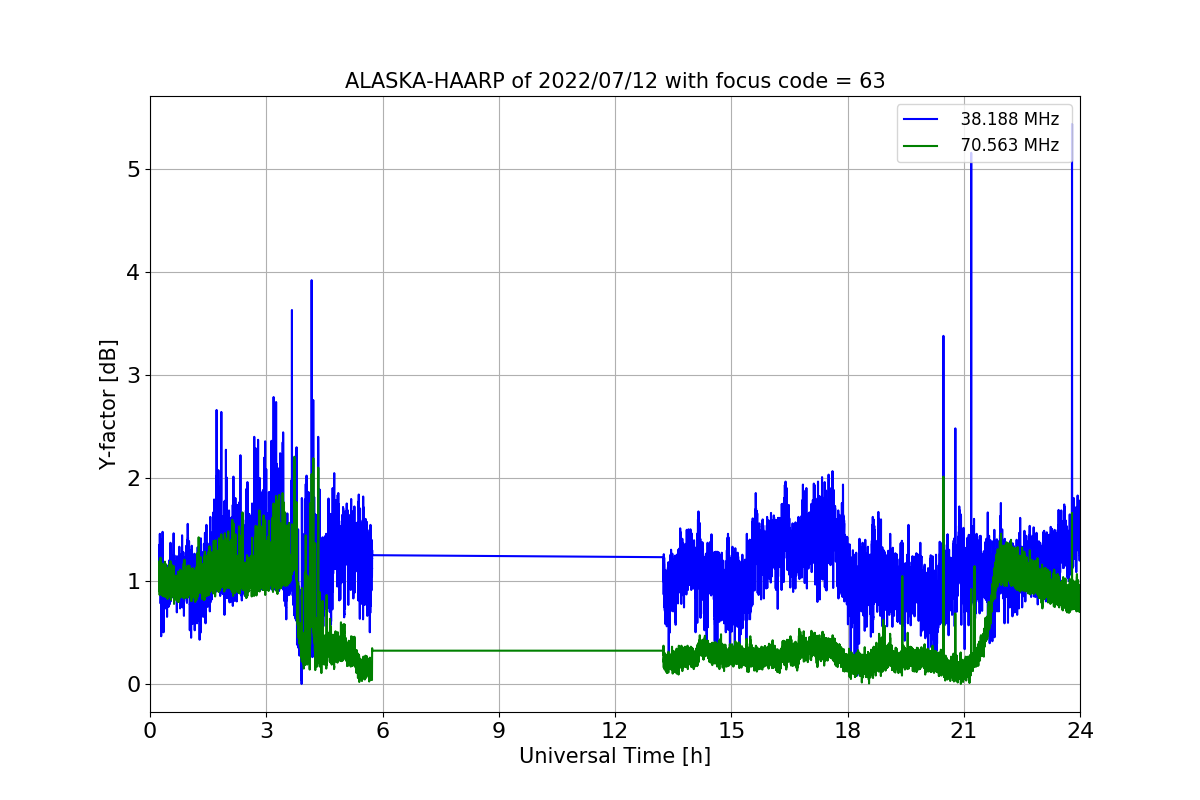Click the flat green line at 9 hours
This screenshot has width=1200, height=800.
point(499,650)
